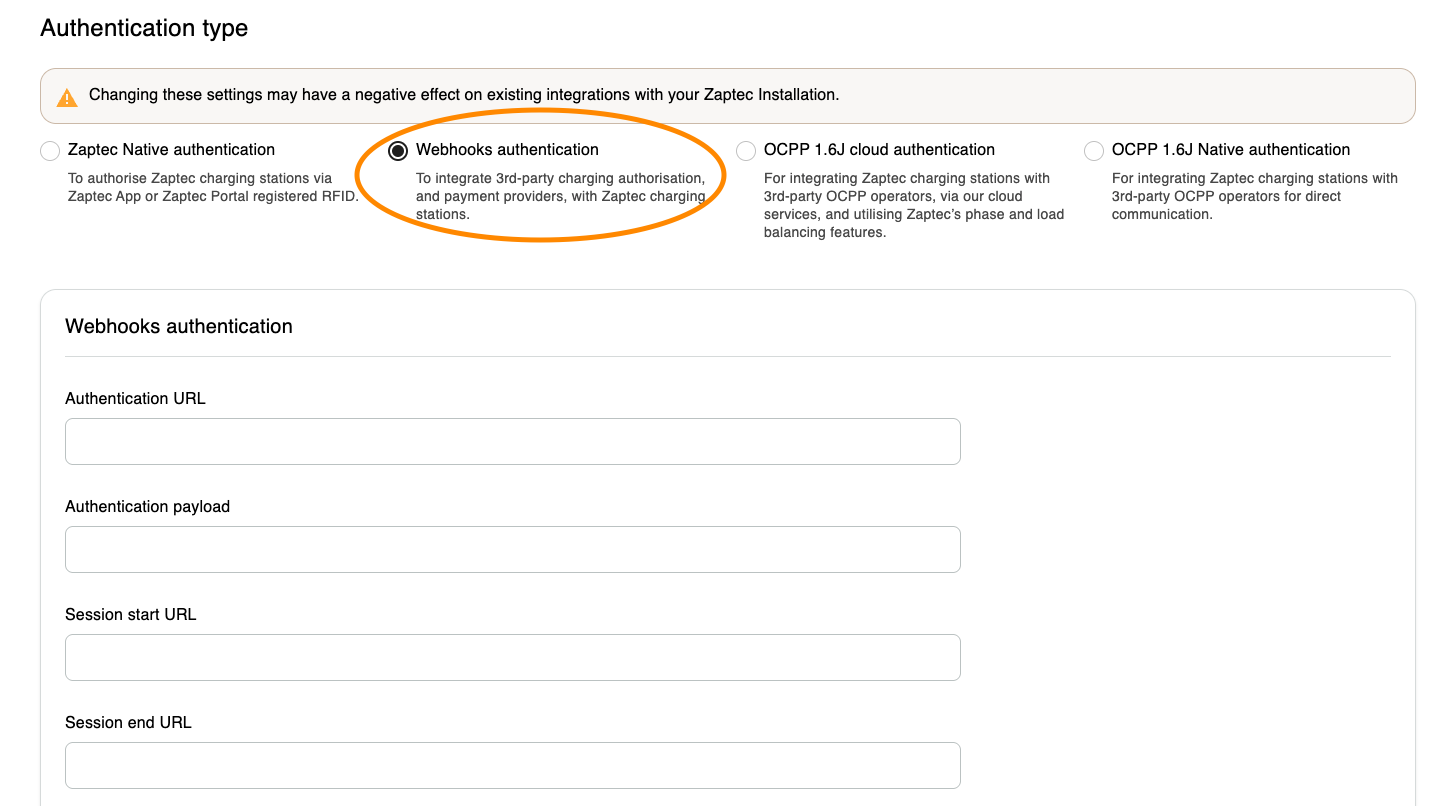1453x807 pixels.
Task: Click the orange warning triangle icon
Action: (x=66, y=97)
